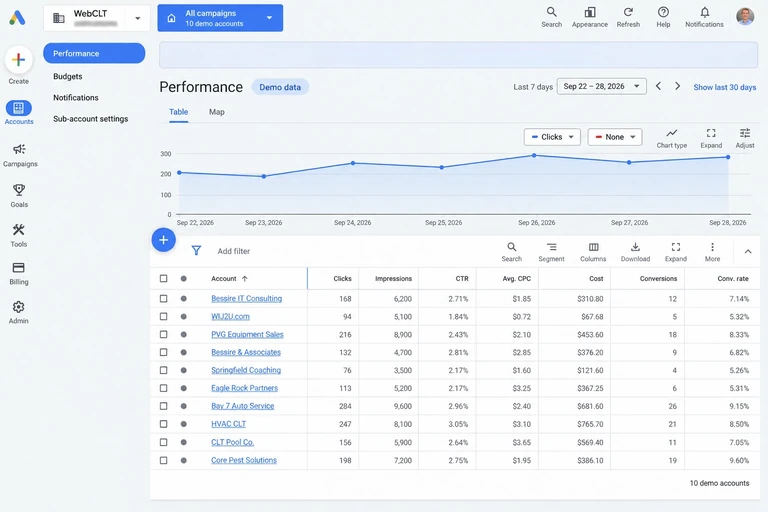Check the WIJ2U.com row checkbox
Image resolution: width=768 pixels, height=512 pixels.
[x=164, y=317]
